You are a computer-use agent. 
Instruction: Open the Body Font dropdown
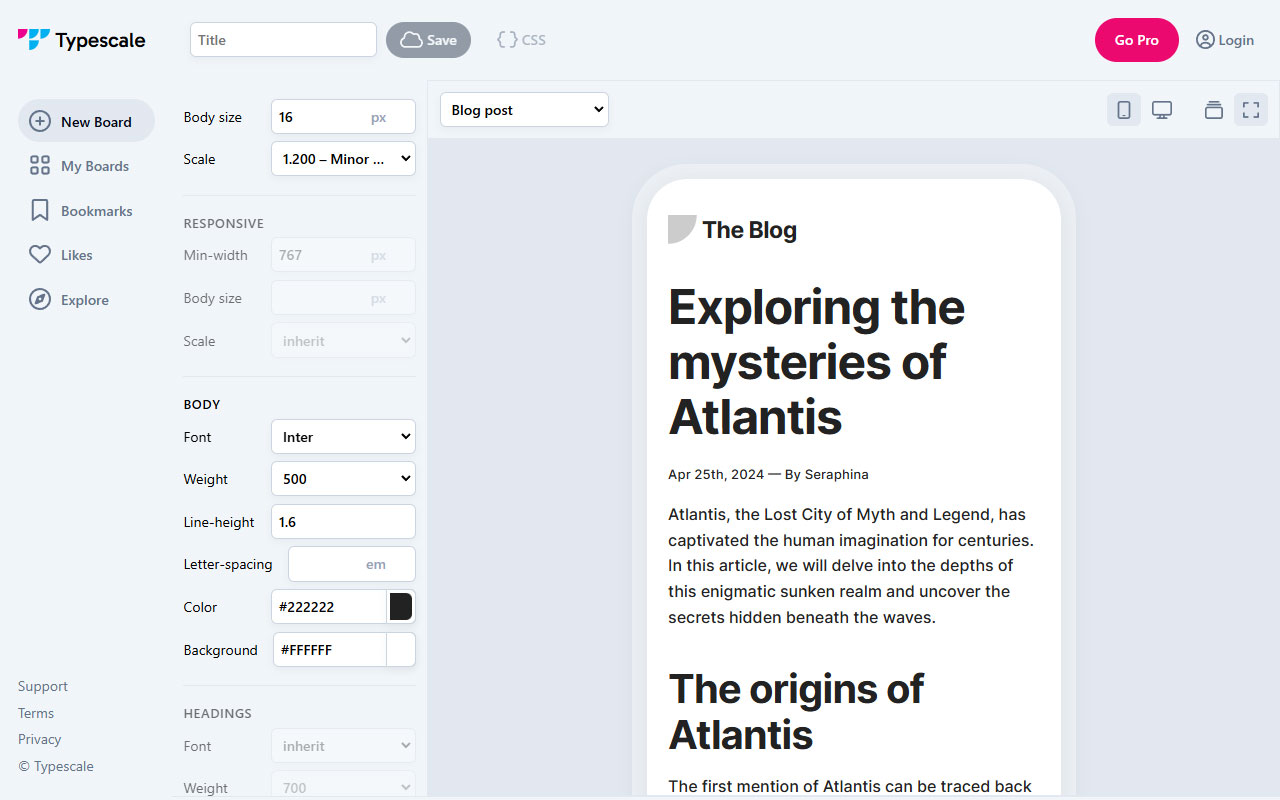coord(343,436)
